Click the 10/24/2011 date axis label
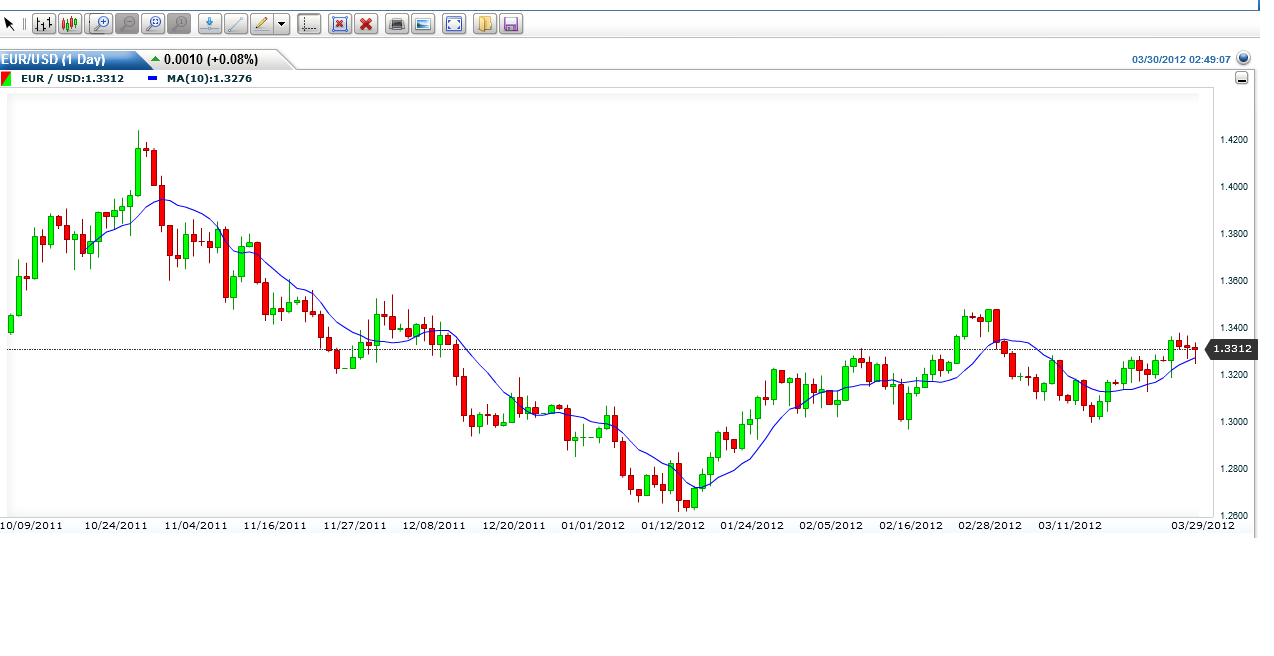Viewport: 1274px width, 656px height. coord(116,525)
